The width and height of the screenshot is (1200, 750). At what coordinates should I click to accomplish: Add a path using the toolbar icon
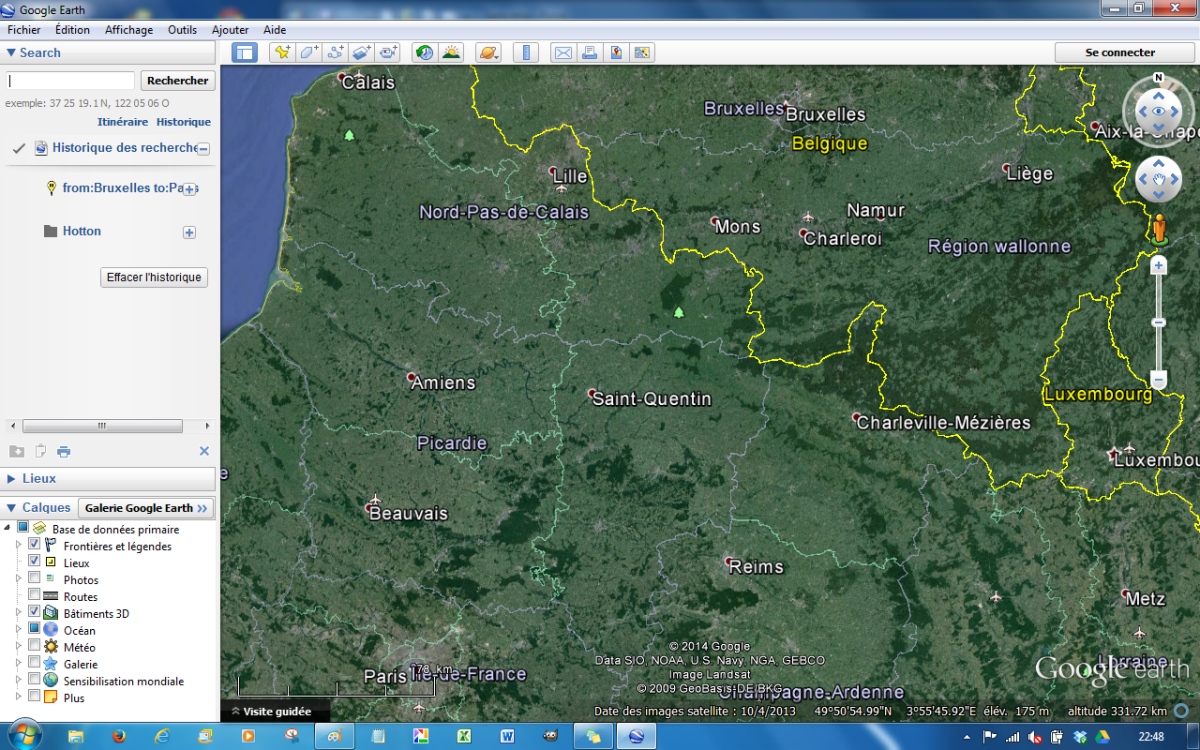[335, 53]
